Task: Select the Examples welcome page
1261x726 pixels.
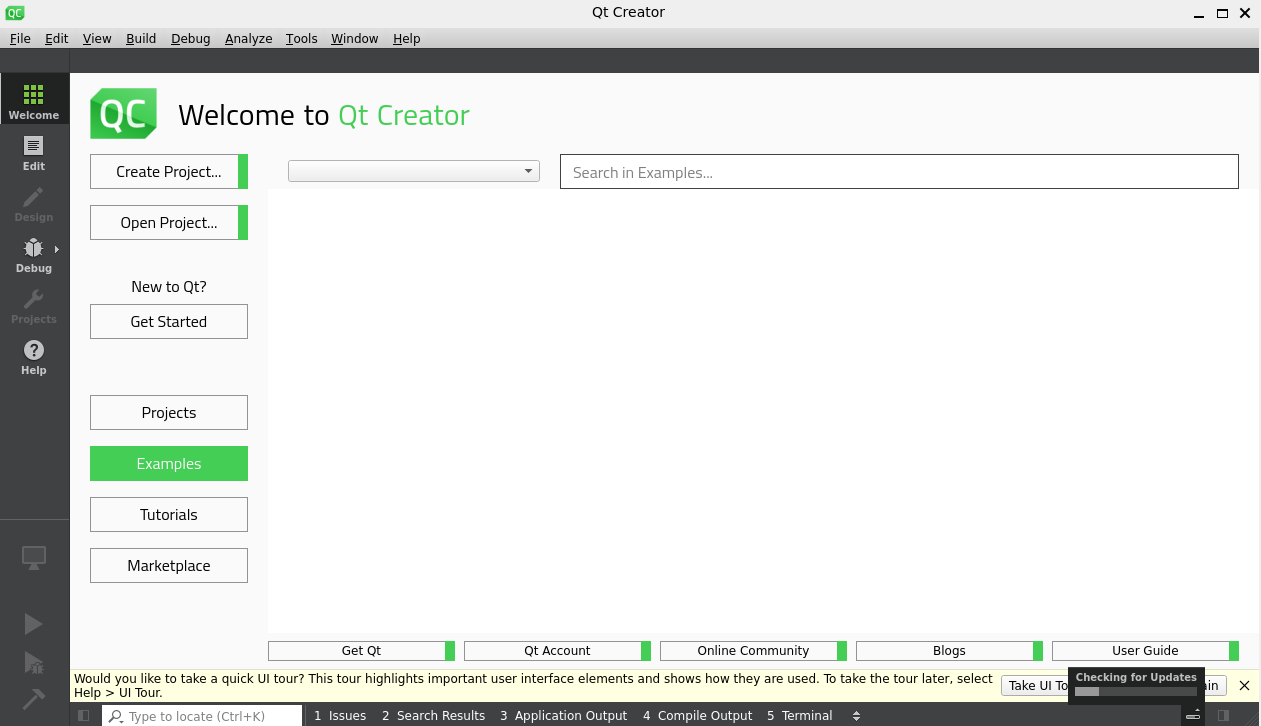Action: pyautogui.click(x=169, y=464)
